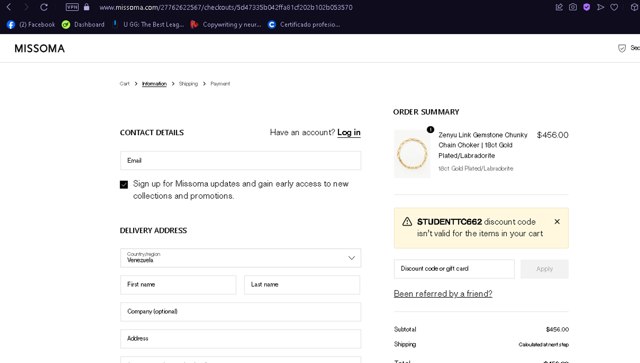
Task: Click the Subtotal $456.00 value
Action: pyautogui.click(x=557, y=330)
